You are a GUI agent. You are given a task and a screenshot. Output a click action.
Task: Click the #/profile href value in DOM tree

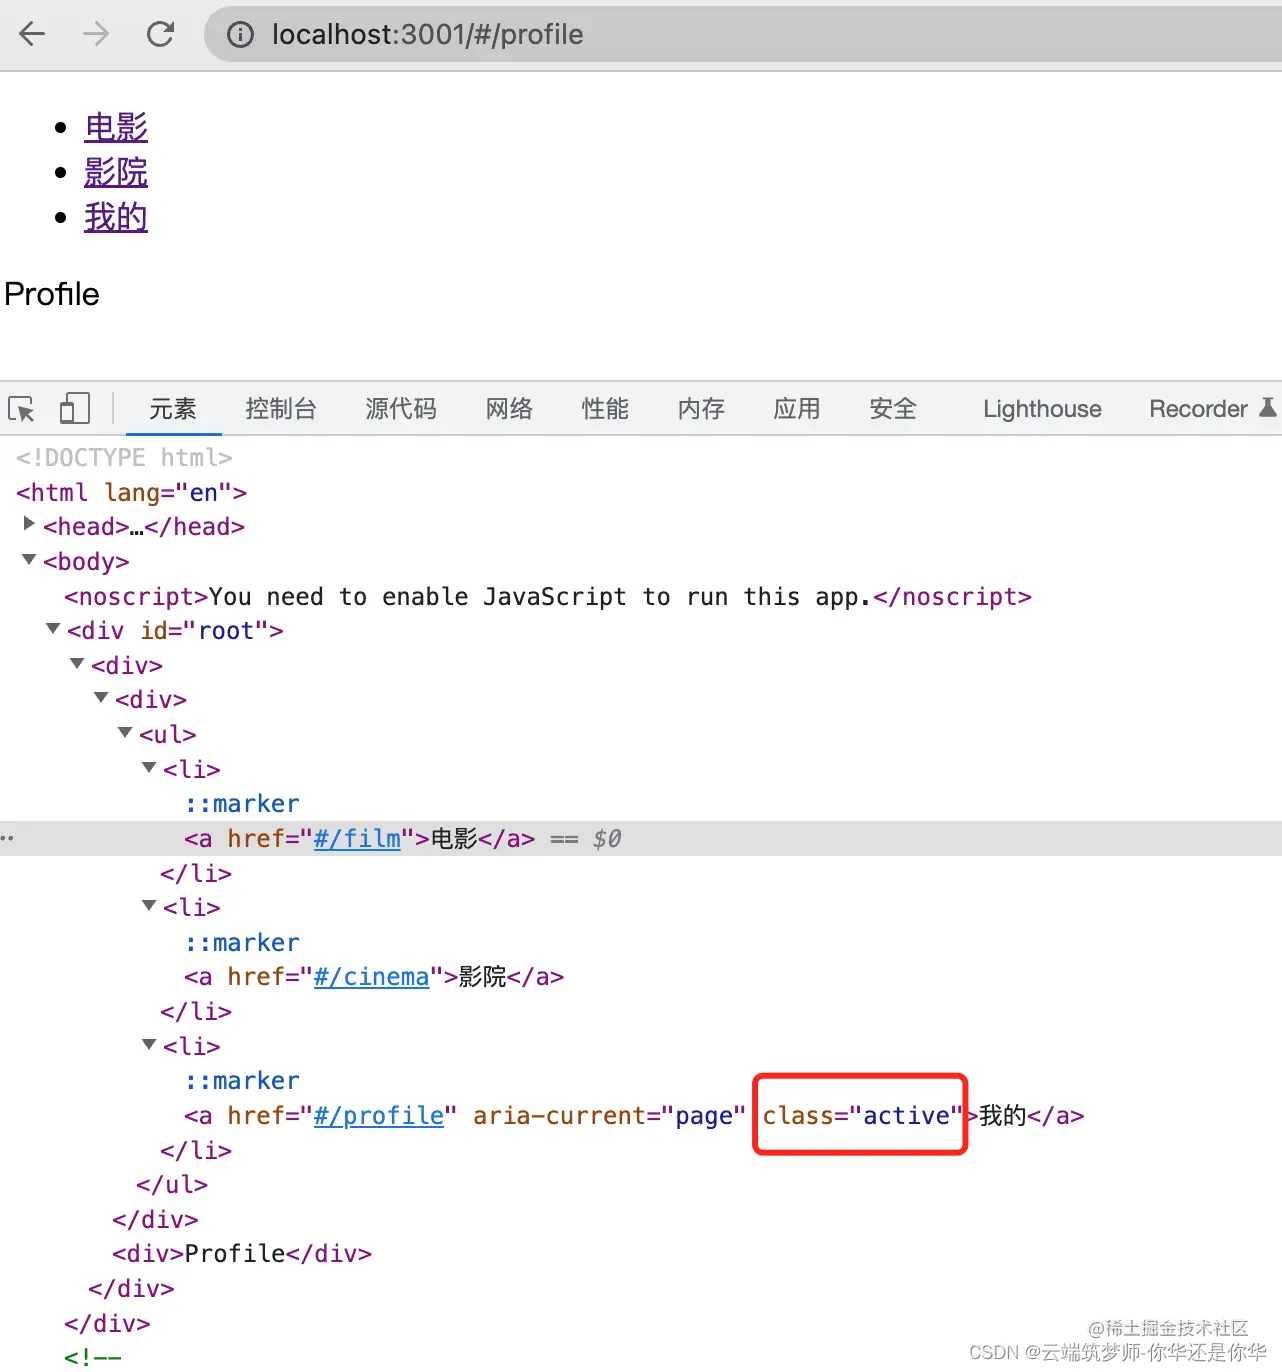(378, 1116)
